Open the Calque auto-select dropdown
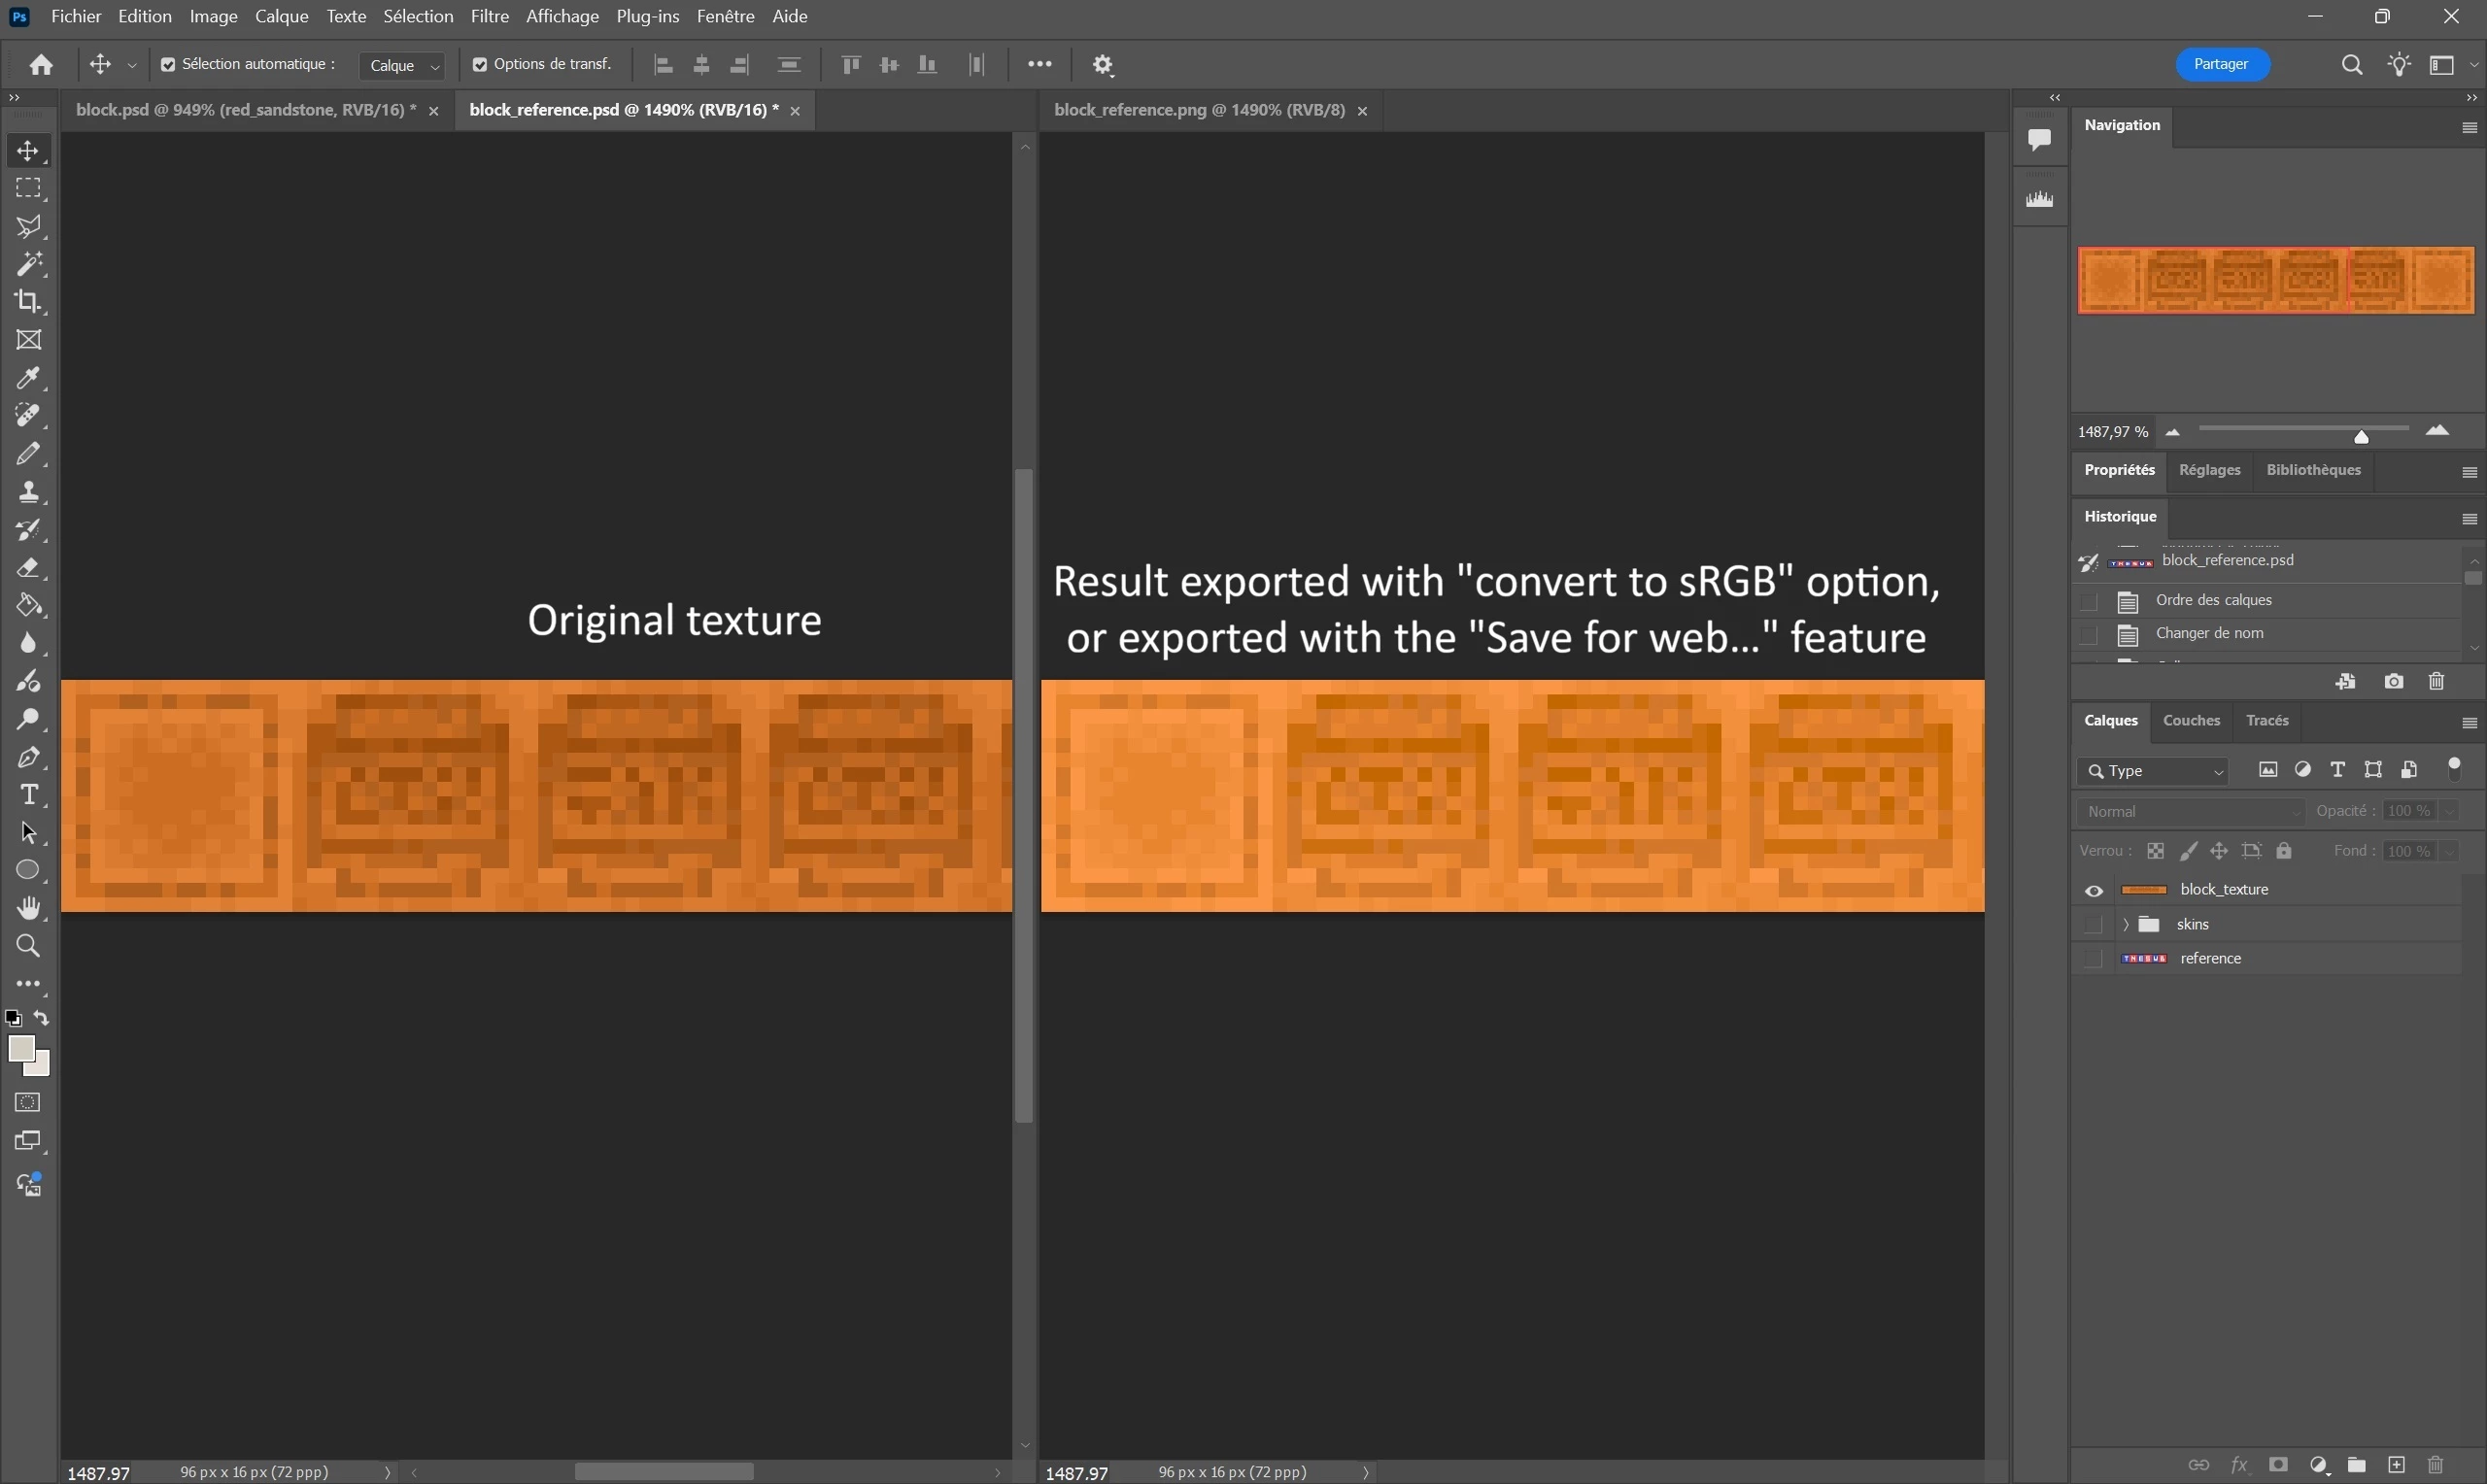Viewport: 2487px width, 1484px height. coord(403,66)
